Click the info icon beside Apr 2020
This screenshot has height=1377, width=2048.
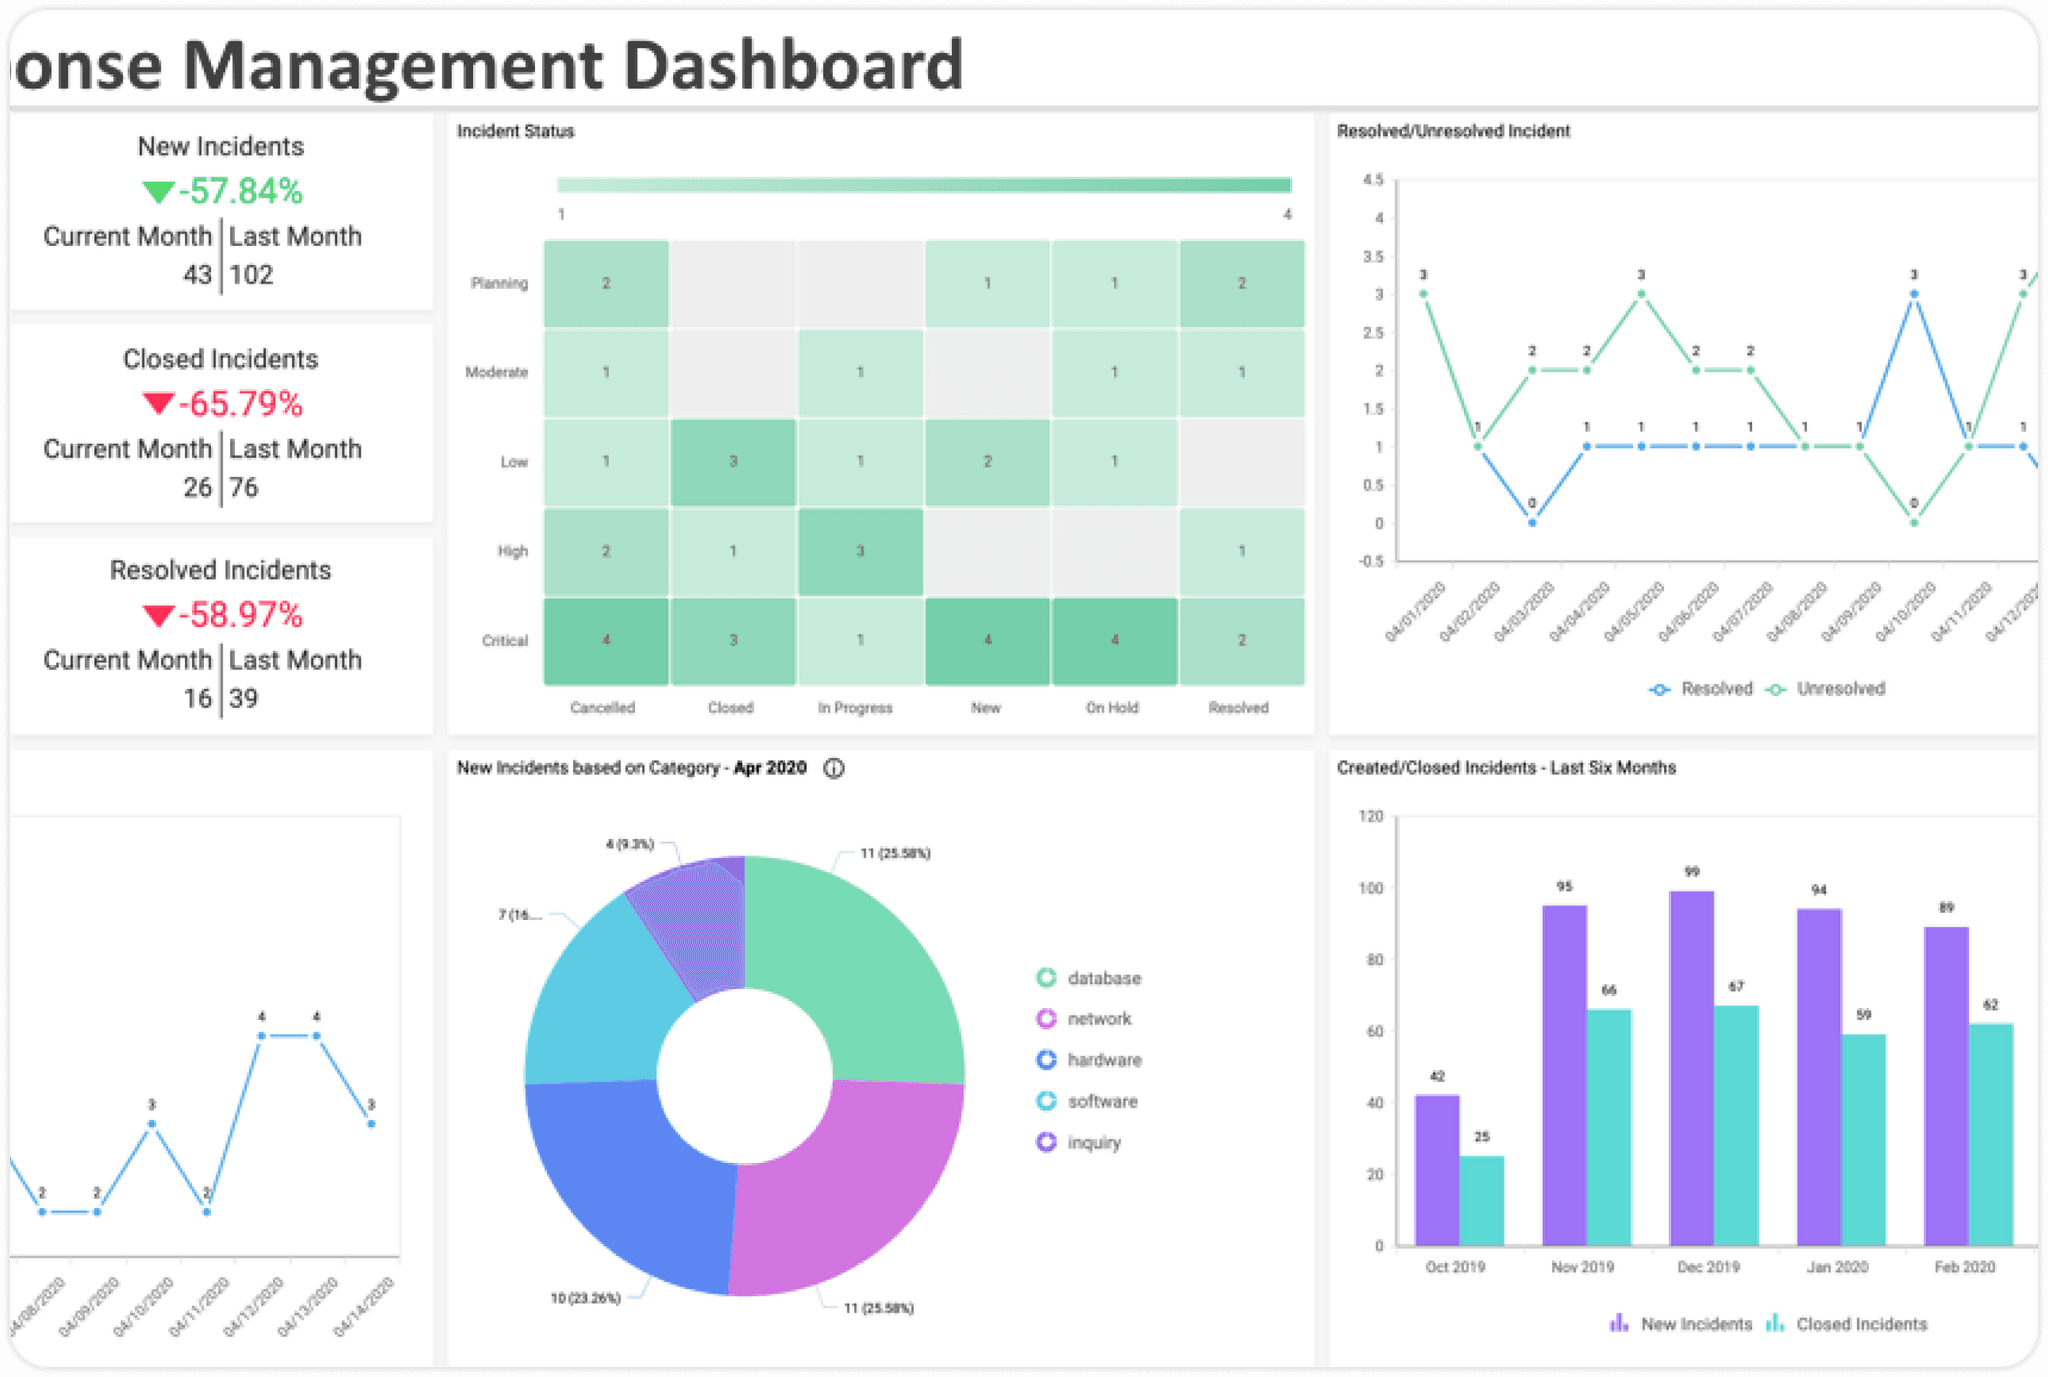(834, 768)
